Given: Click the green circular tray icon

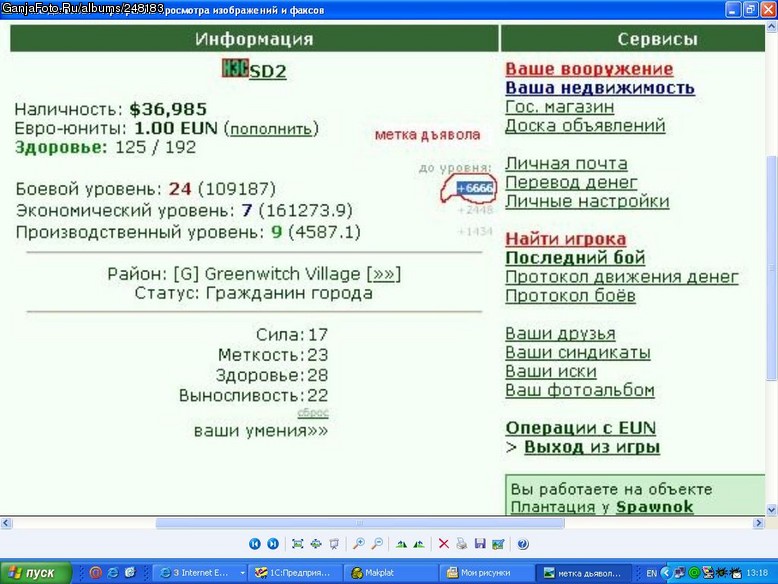Looking at the screenshot, I should pos(695,573).
